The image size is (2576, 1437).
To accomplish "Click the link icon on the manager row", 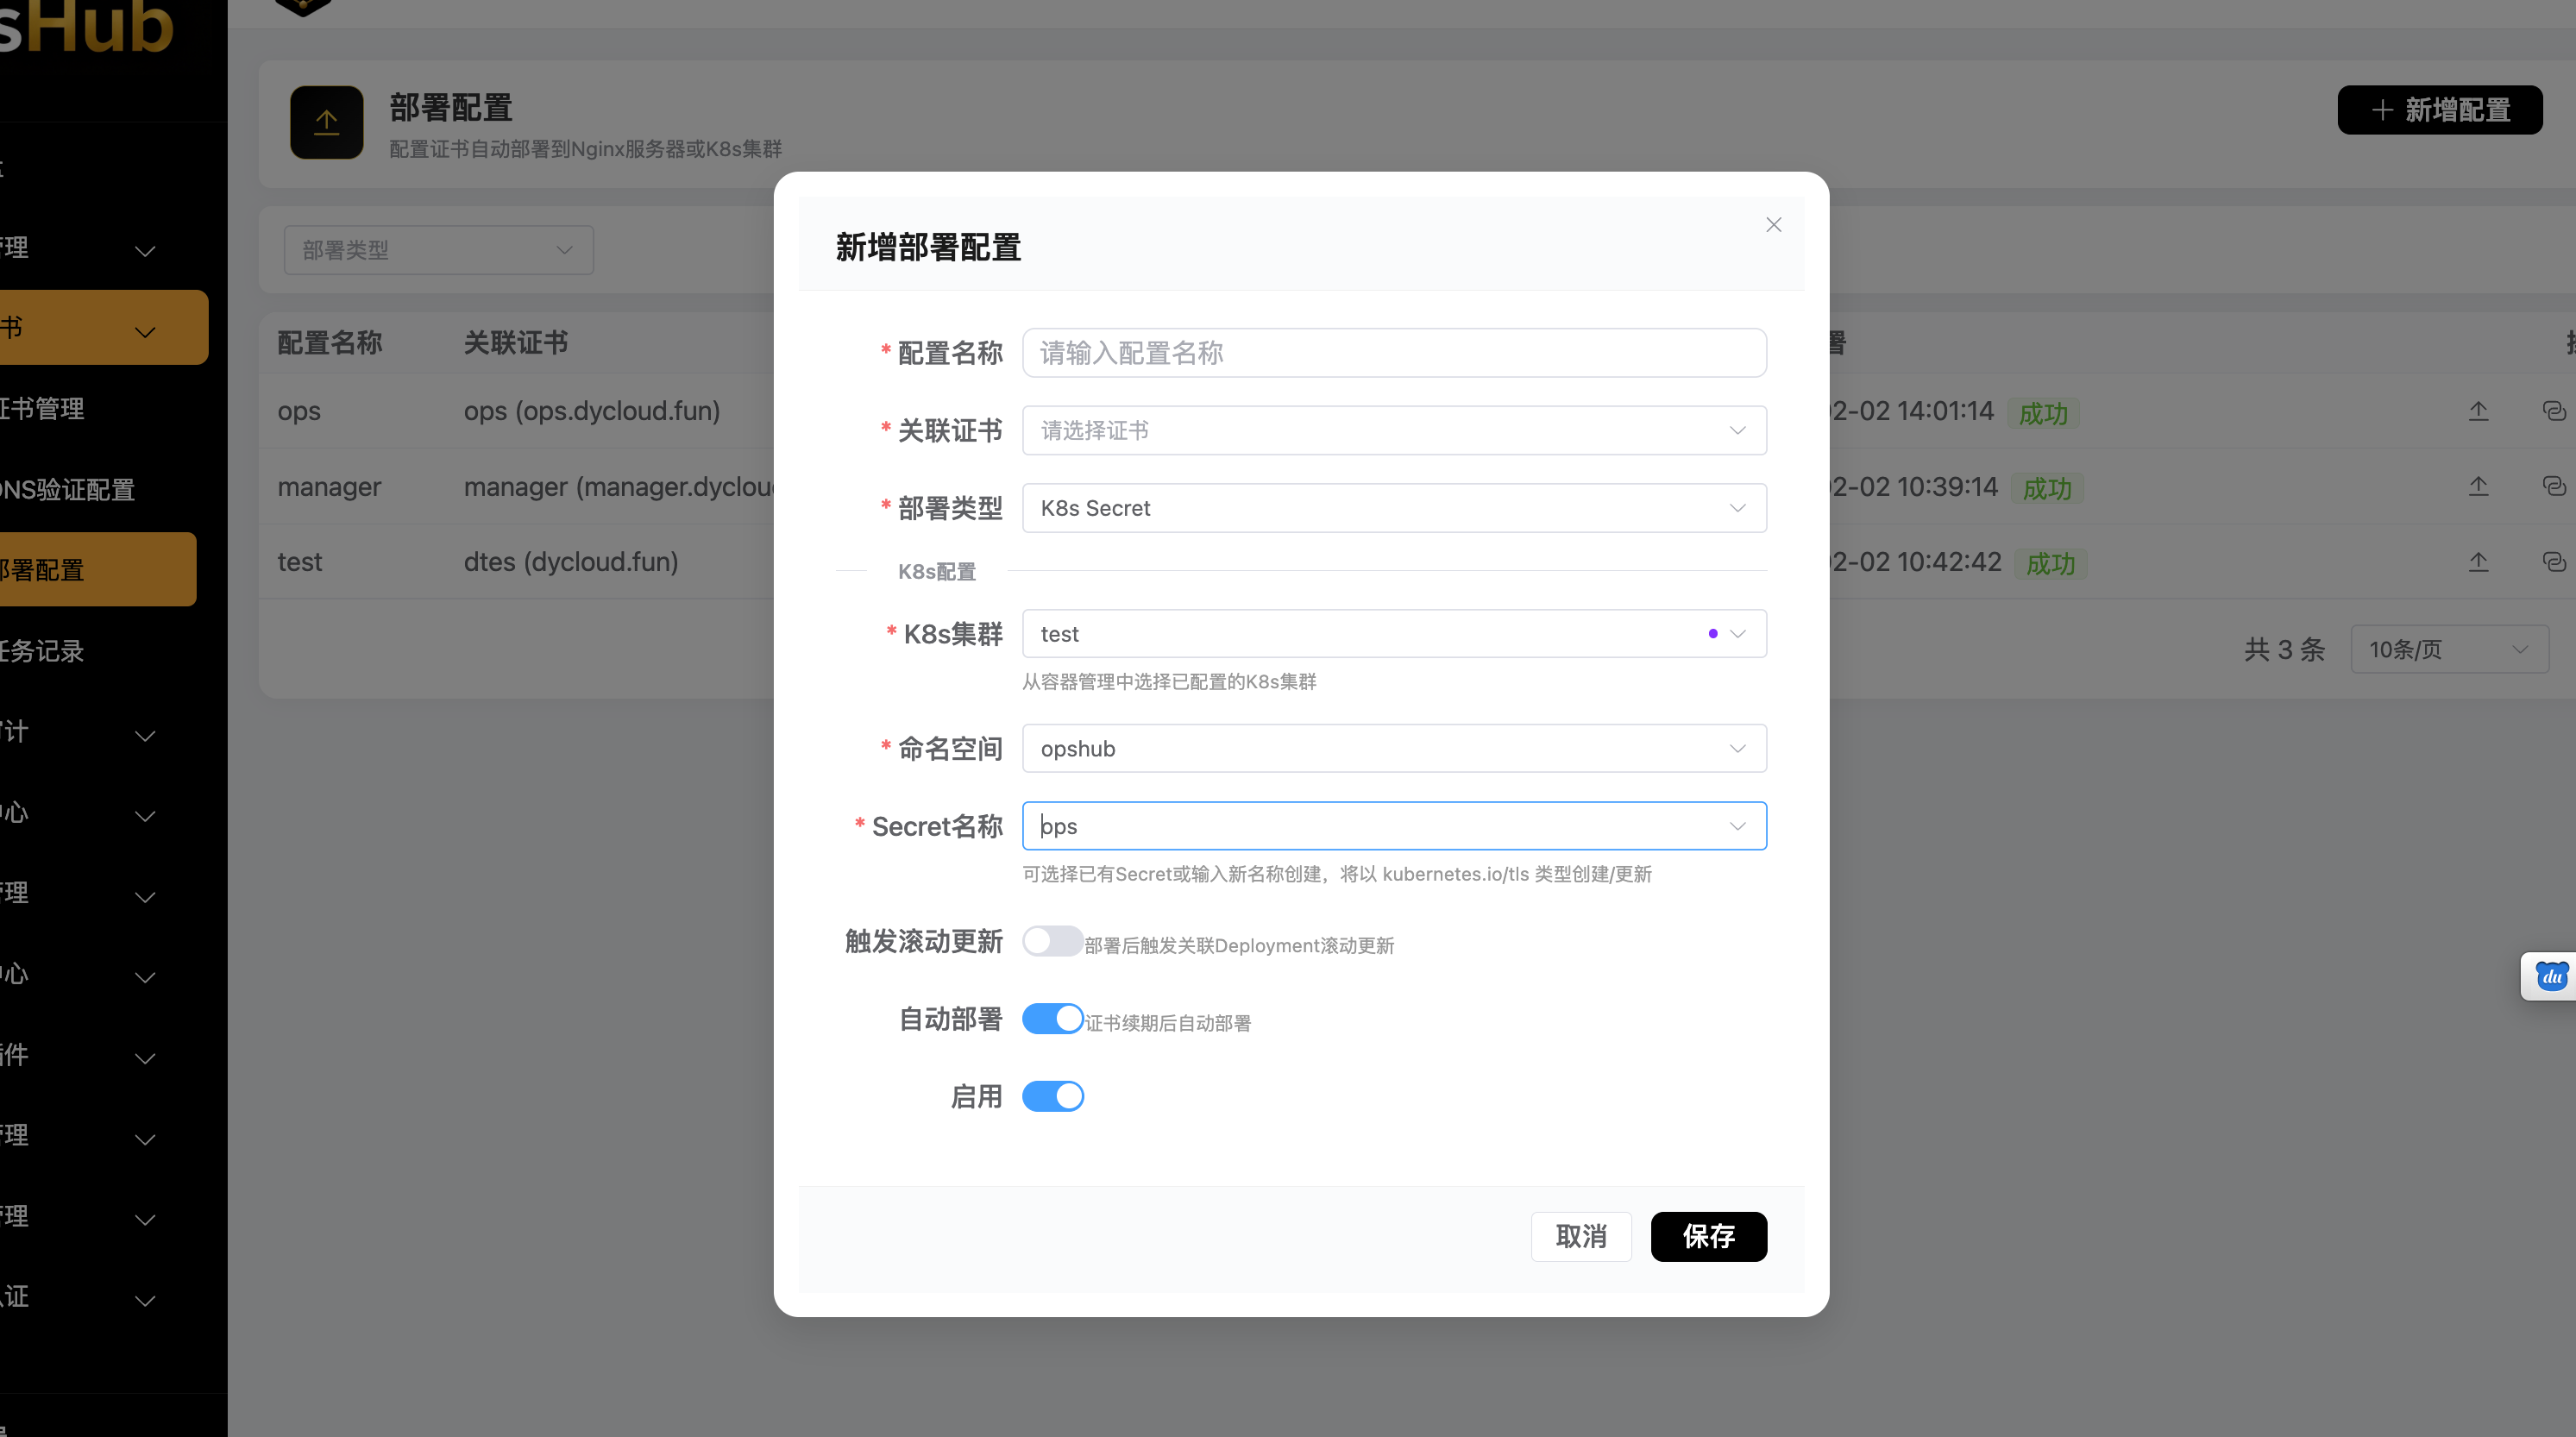I will coord(2556,486).
